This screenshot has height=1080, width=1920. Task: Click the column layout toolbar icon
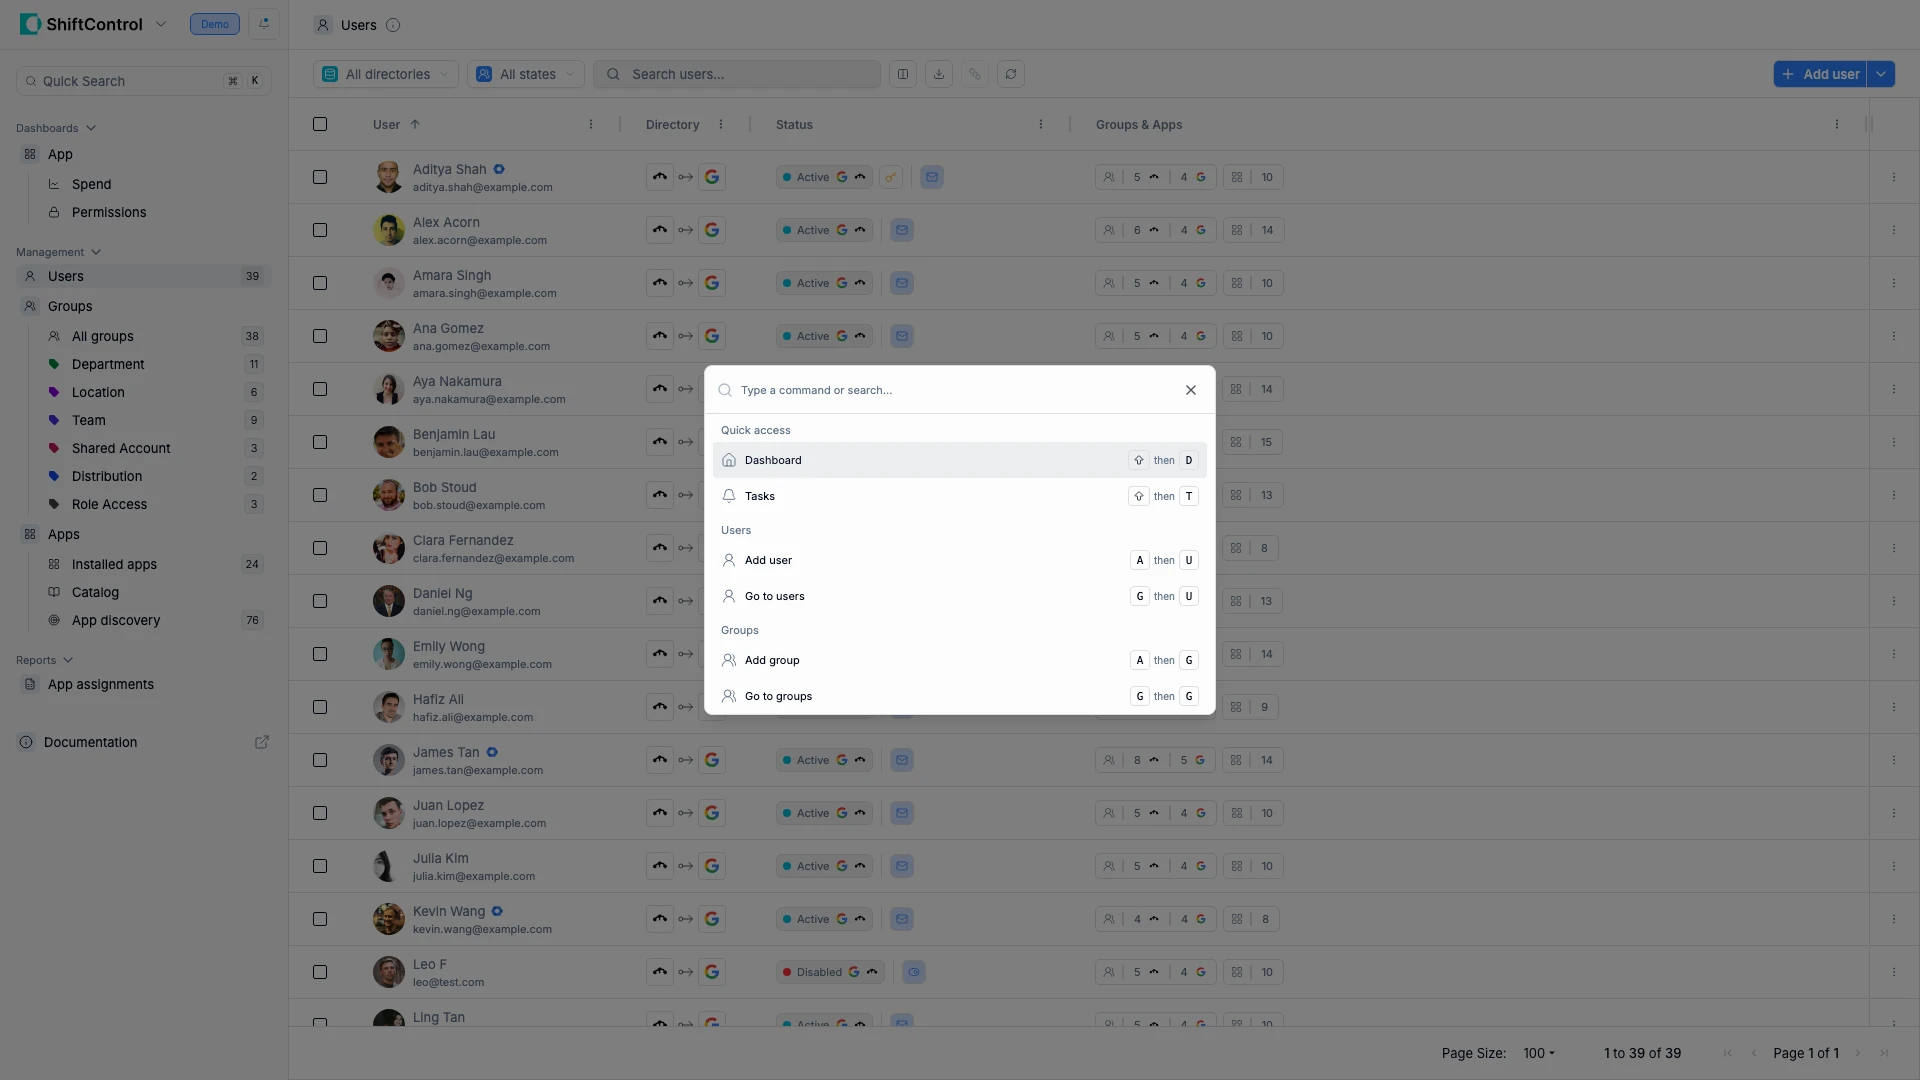tap(903, 74)
